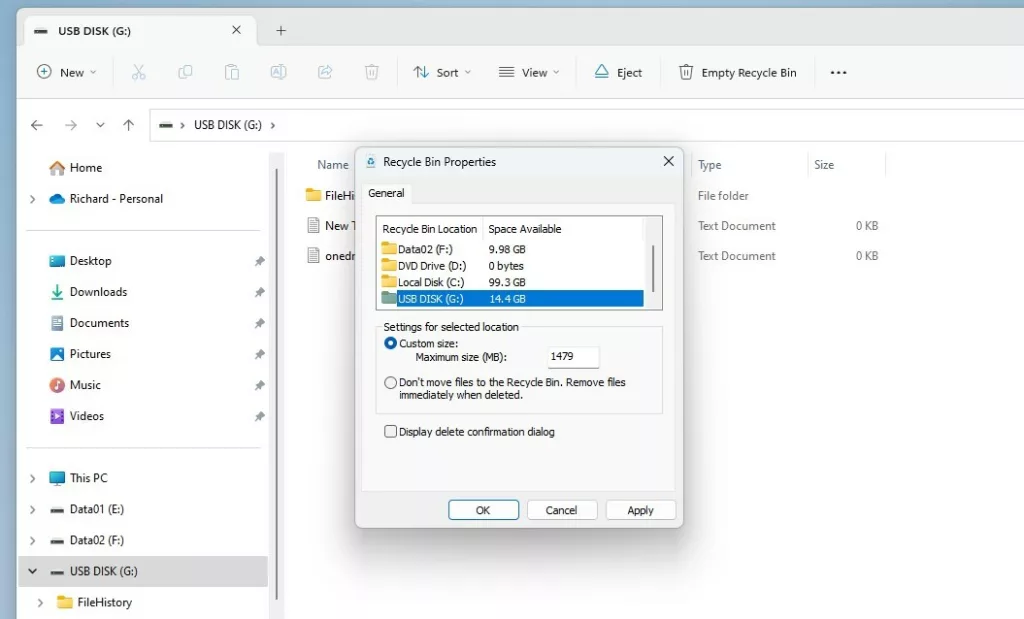The width and height of the screenshot is (1024, 619).
Task: Click Empty Recycle Bin in toolbar
Action: click(737, 72)
